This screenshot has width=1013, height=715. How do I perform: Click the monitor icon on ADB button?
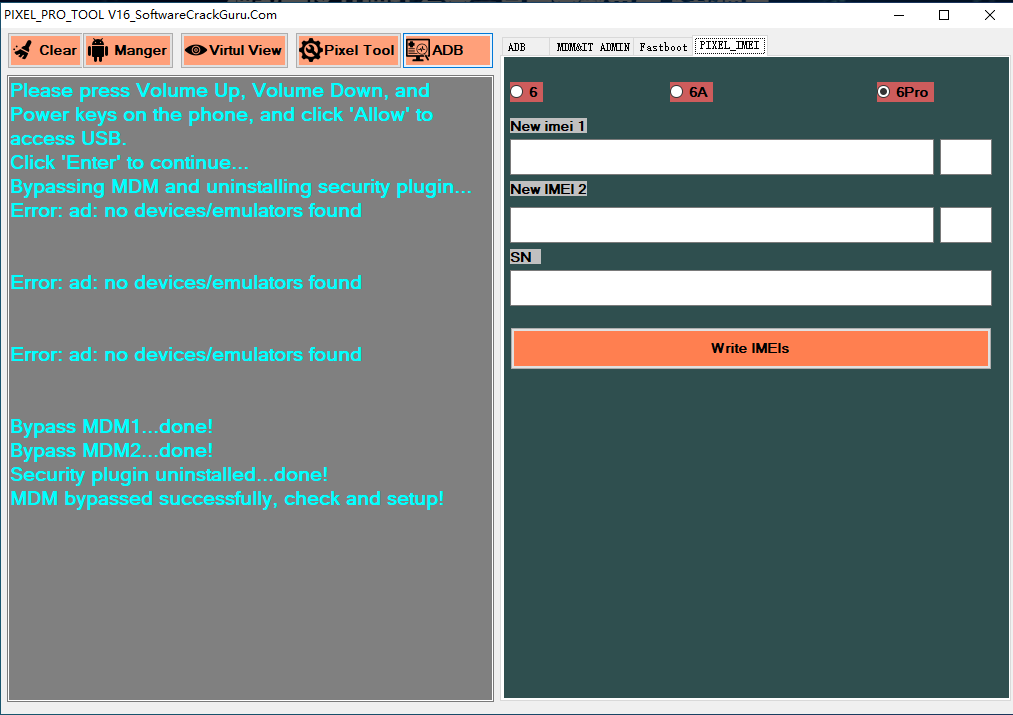(417, 50)
